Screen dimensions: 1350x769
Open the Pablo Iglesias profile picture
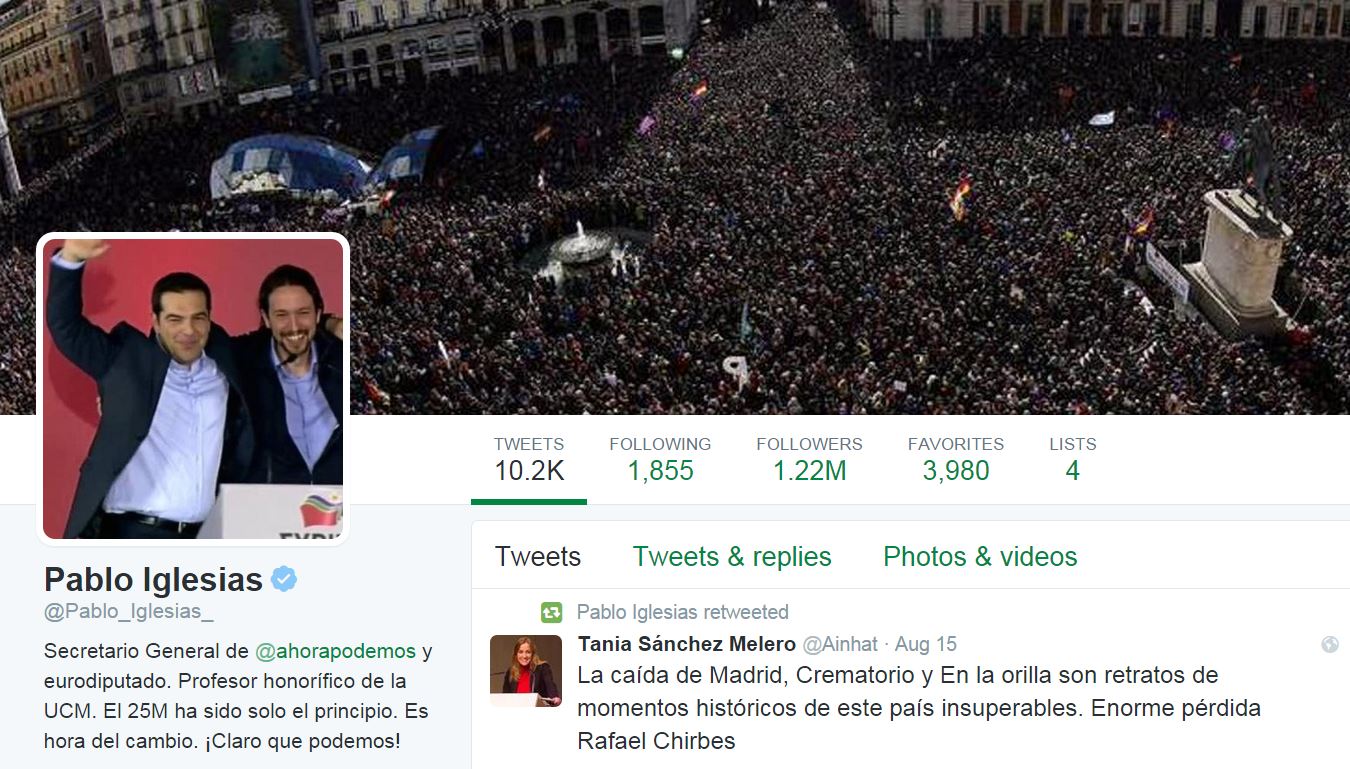(193, 388)
